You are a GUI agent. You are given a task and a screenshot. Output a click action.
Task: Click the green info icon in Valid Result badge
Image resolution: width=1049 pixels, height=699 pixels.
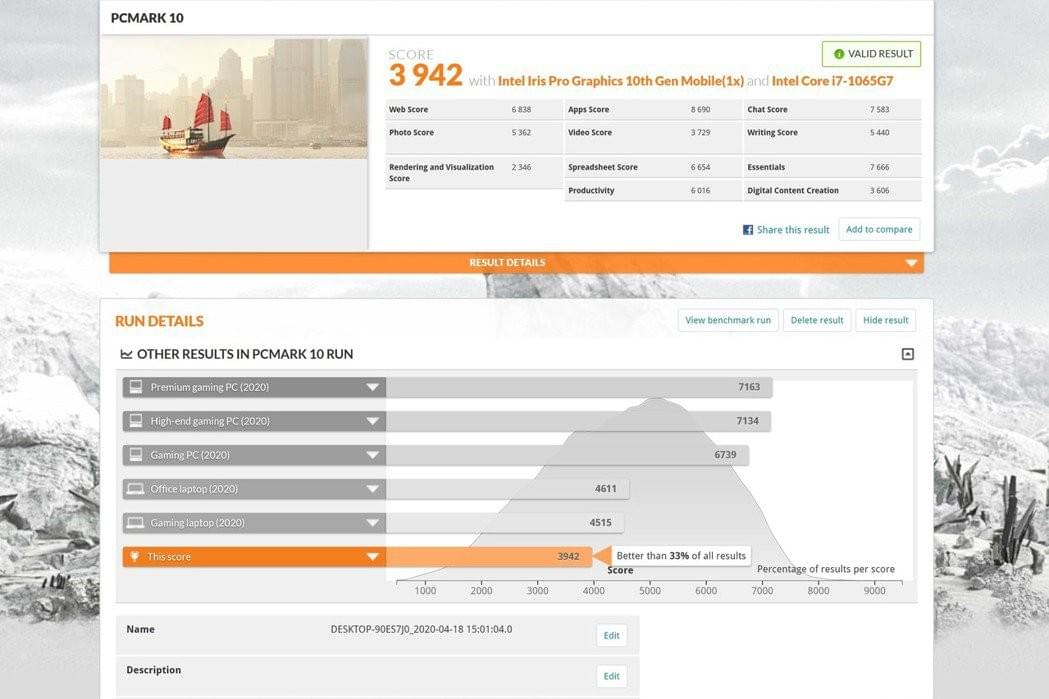pos(838,54)
